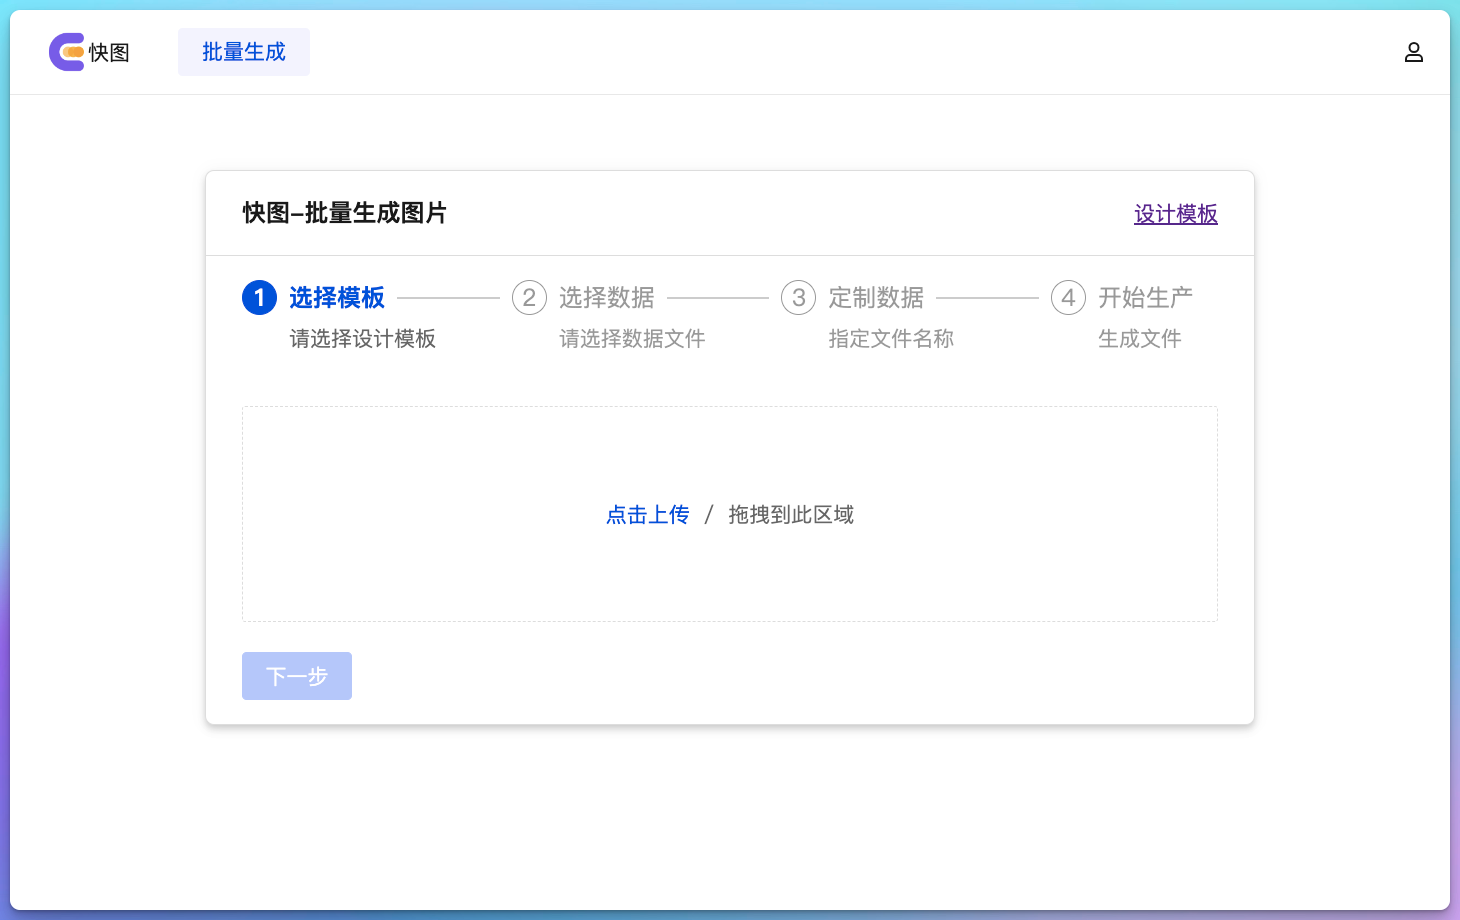
Task: Click the 点击上传 upload link
Action: pos(648,515)
